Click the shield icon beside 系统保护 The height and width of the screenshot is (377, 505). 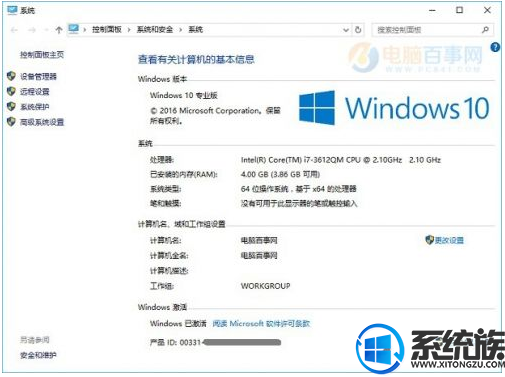(11, 107)
